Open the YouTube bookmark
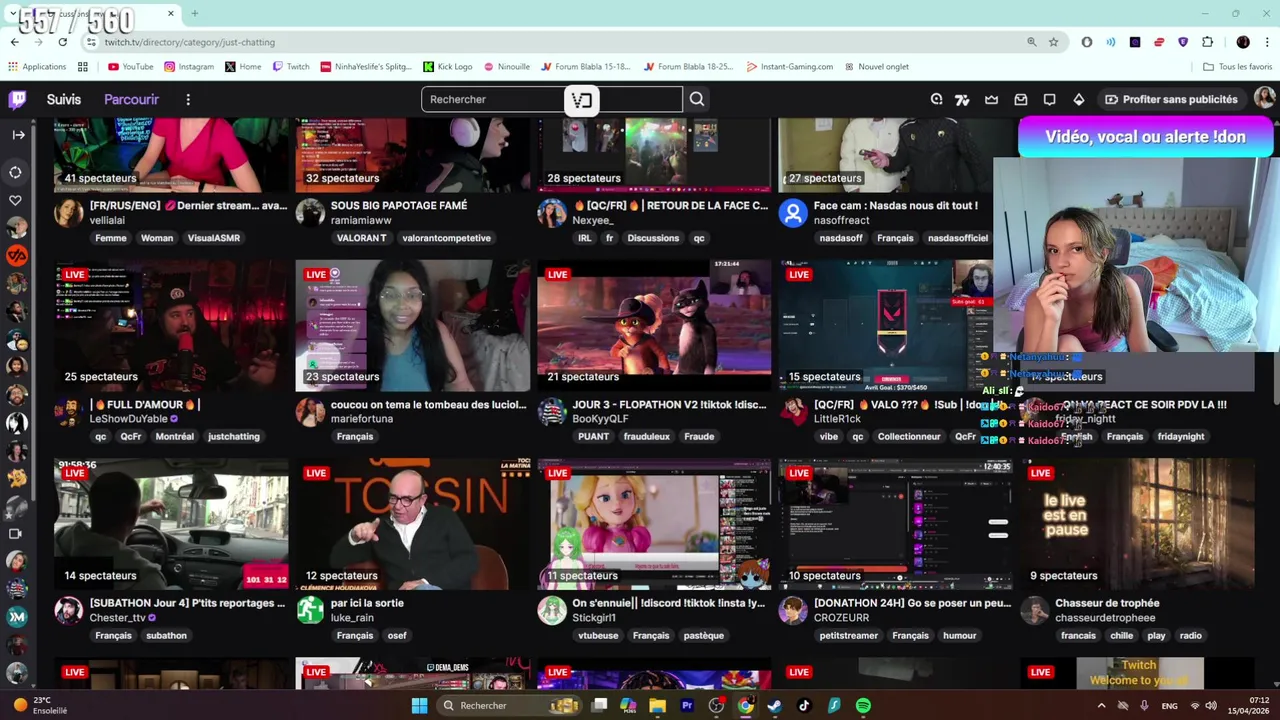Viewport: 1280px width, 720px height. coord(130,67)
